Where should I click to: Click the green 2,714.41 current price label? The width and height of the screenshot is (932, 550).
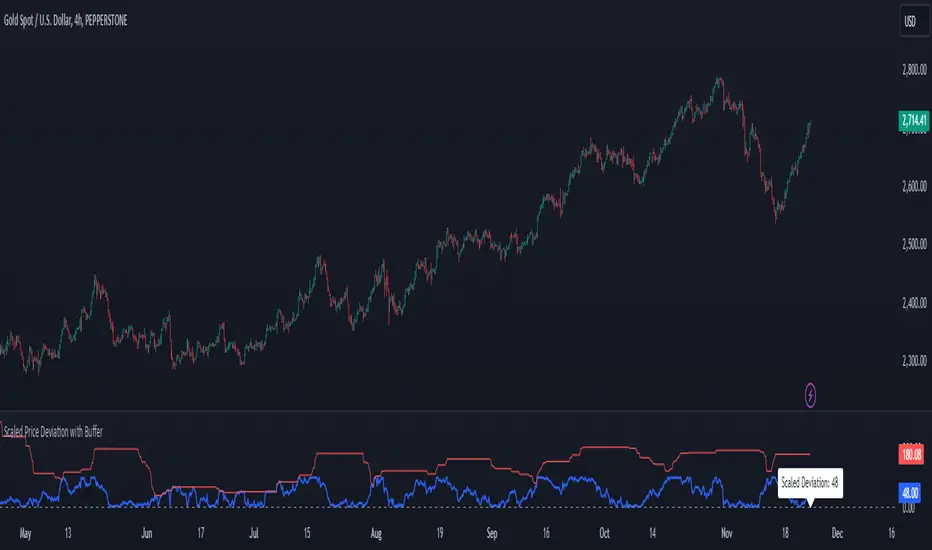[x=913, y=121]
